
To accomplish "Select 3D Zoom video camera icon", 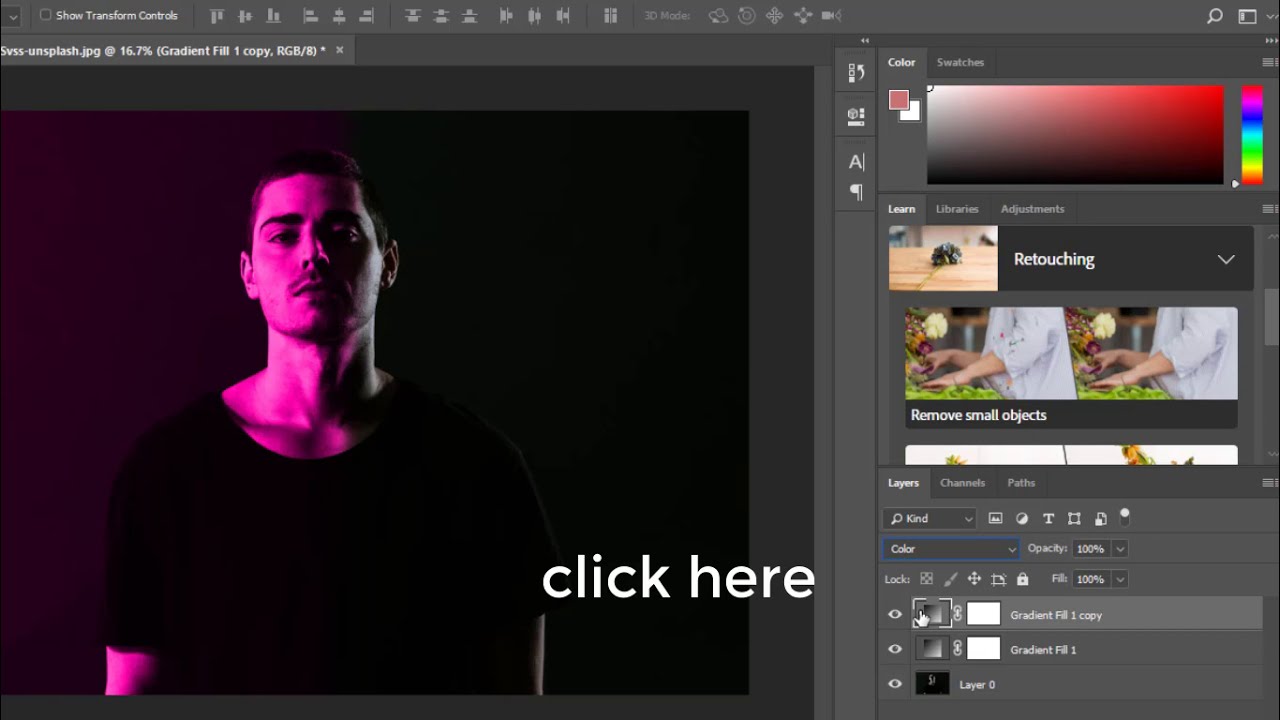I will pos(830,15).
